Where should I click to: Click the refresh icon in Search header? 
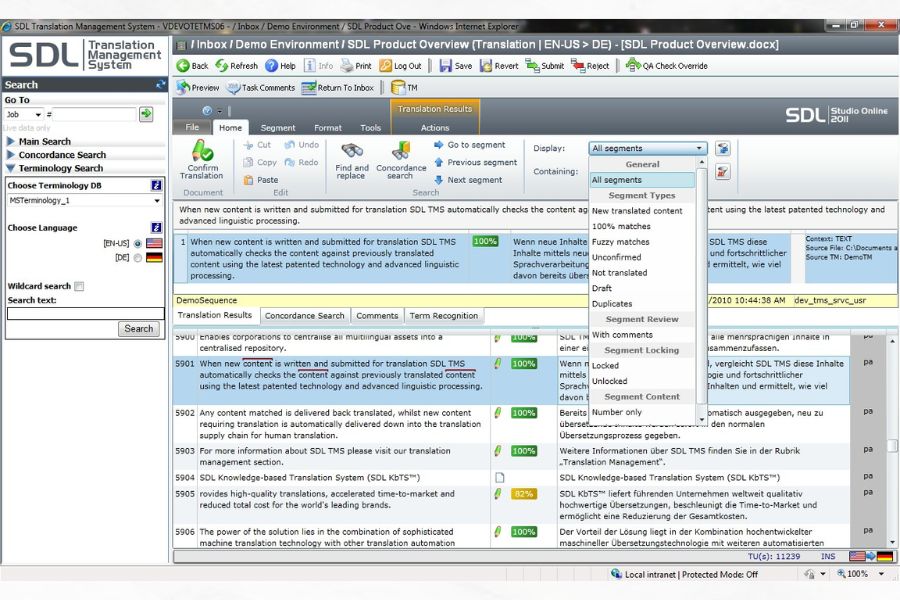pos(161,84)
